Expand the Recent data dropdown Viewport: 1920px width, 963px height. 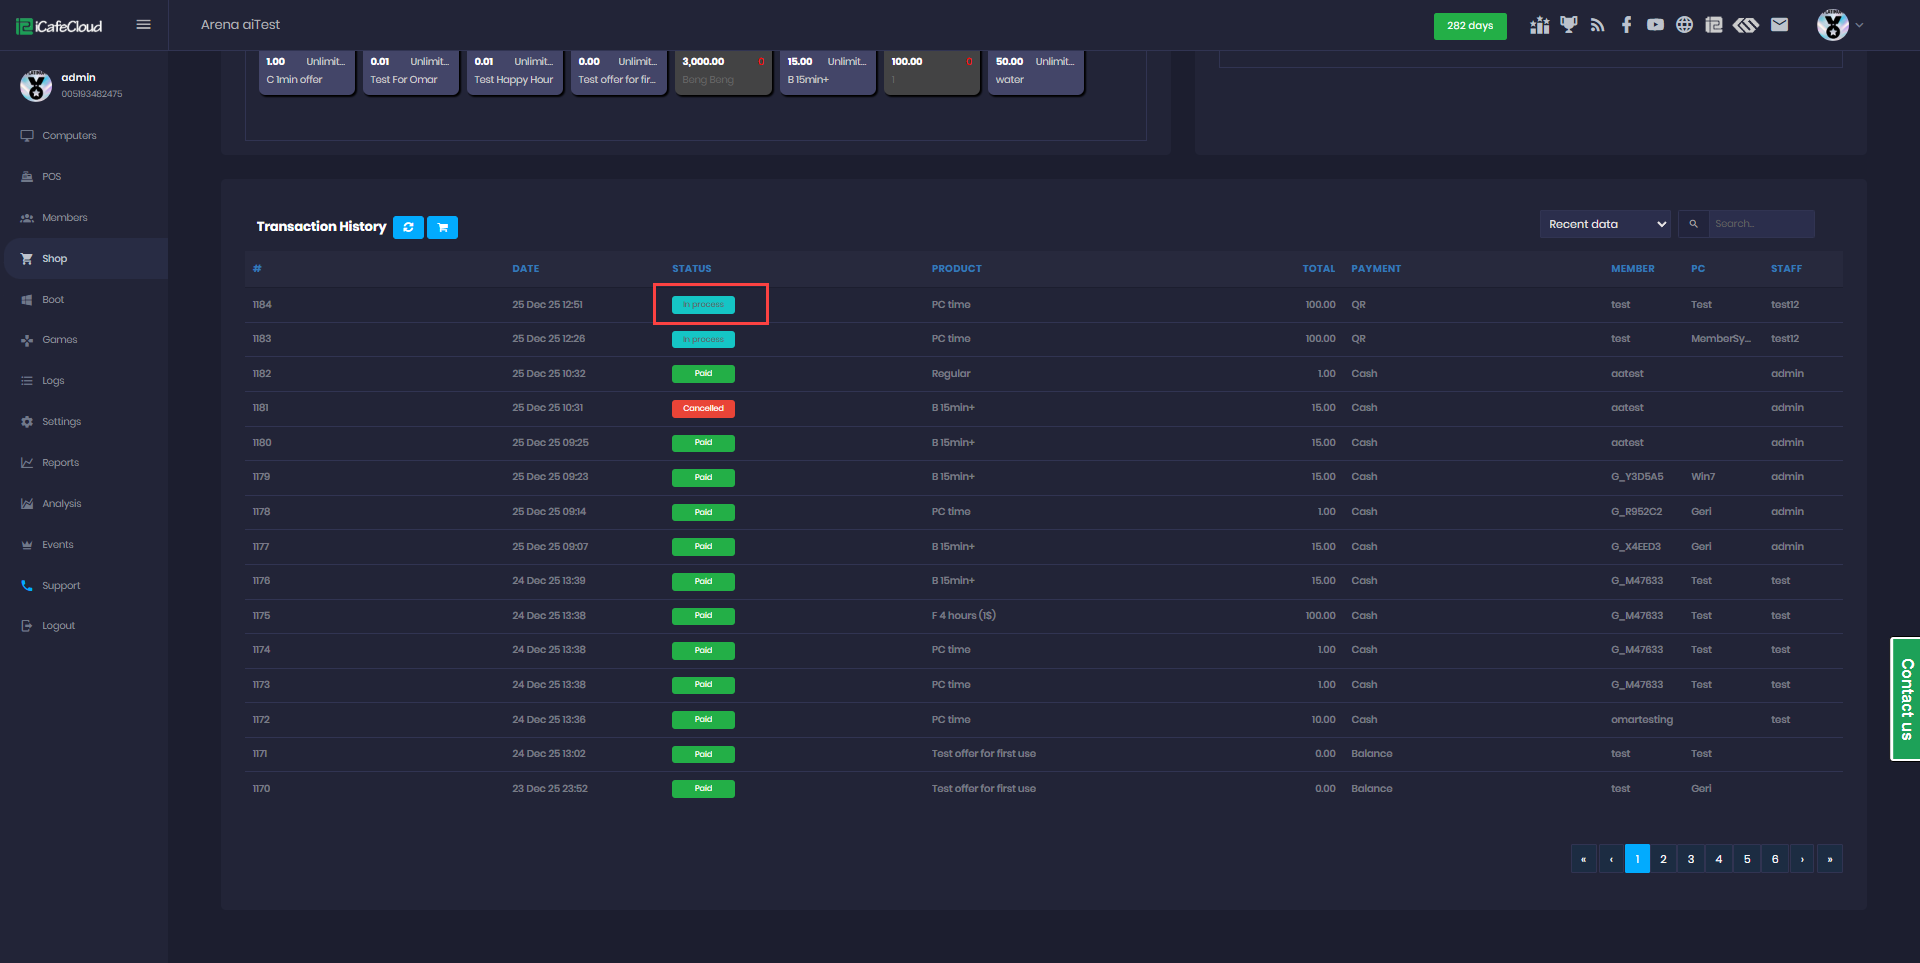[x=1605, y=224]
